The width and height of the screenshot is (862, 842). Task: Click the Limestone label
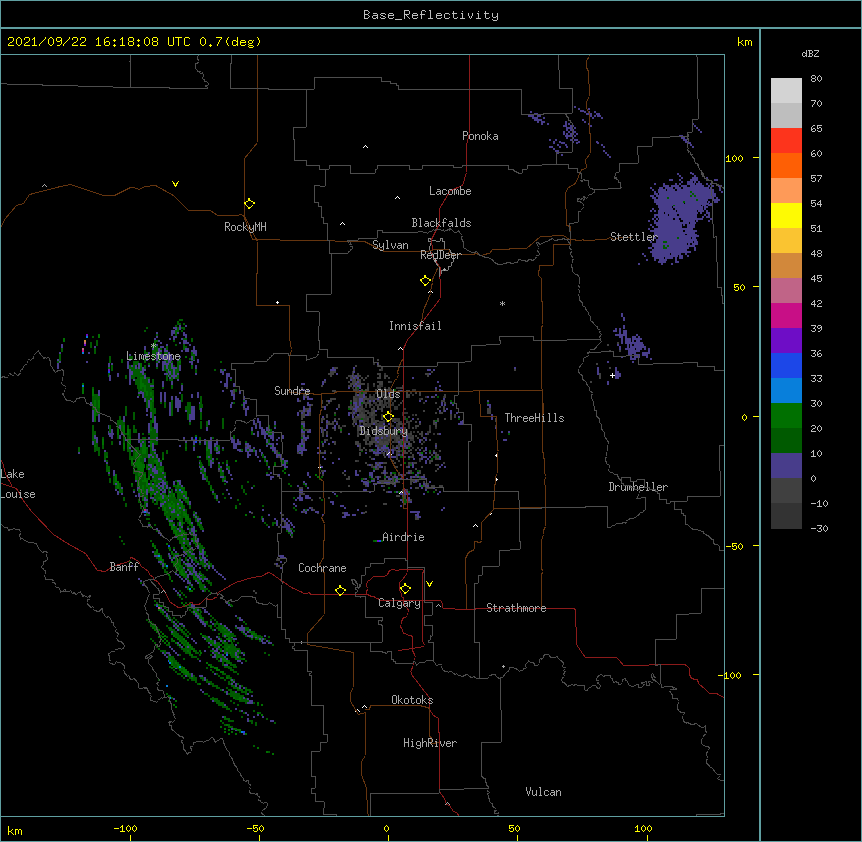[x=153, y=356]
